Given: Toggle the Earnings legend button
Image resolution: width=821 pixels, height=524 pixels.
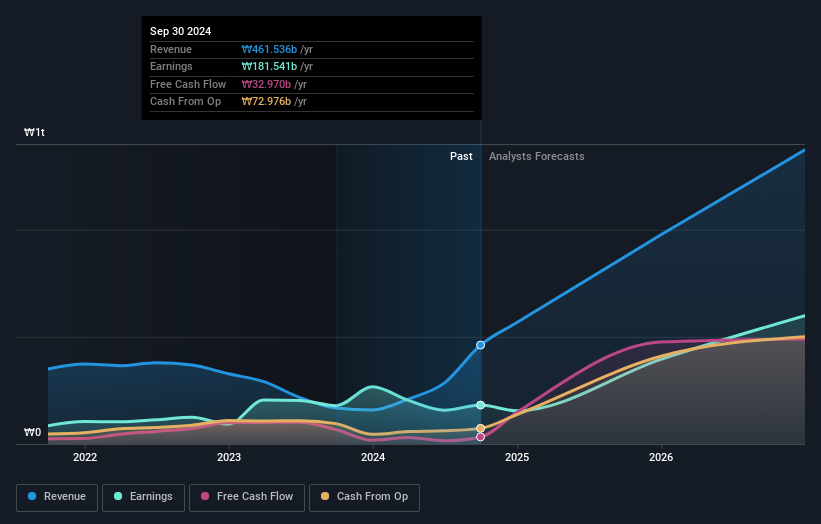Looking at the screenshot, I should [143, 497].
